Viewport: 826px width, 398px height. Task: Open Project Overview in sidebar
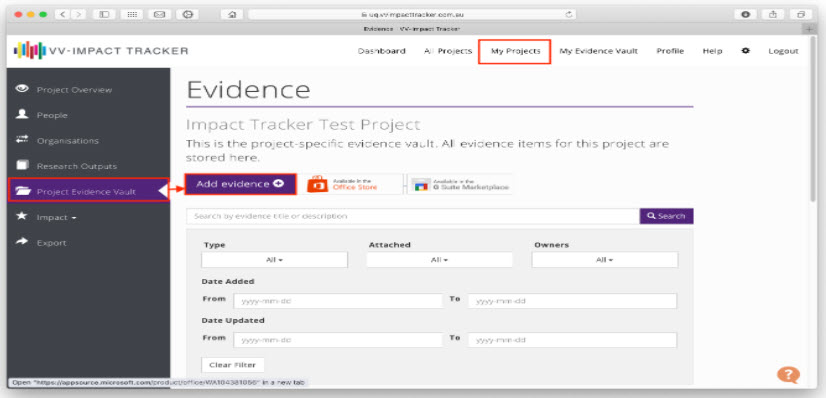click(74, 89)
